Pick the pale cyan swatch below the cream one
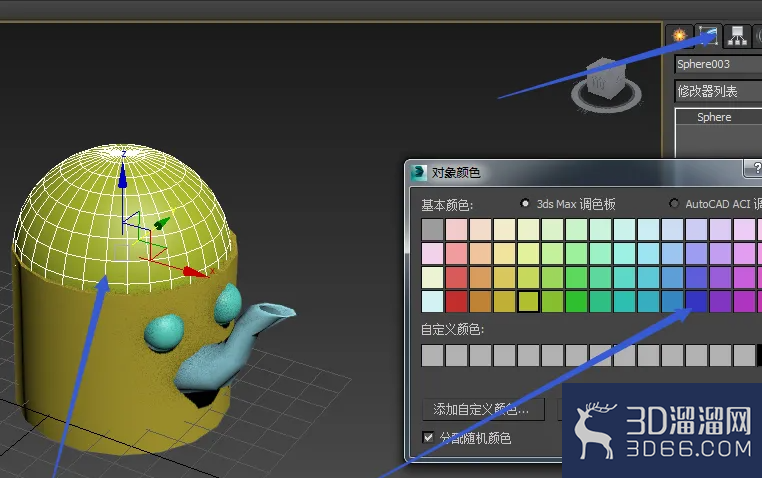This screenshot has height=478, width=762. [433, 301]
